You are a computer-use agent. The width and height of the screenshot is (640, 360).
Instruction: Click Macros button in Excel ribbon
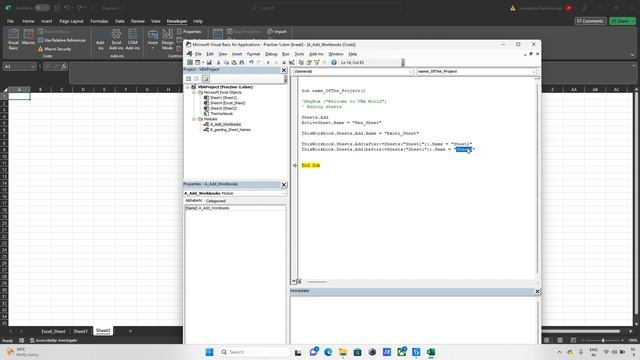[29, 37]
